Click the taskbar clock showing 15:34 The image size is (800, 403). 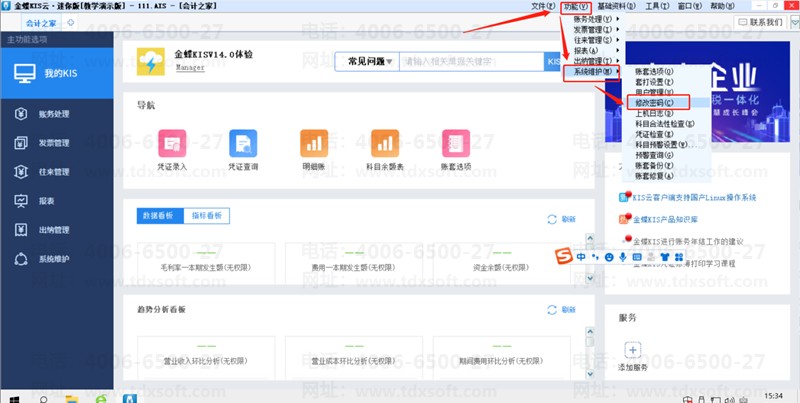click(774, 396)
